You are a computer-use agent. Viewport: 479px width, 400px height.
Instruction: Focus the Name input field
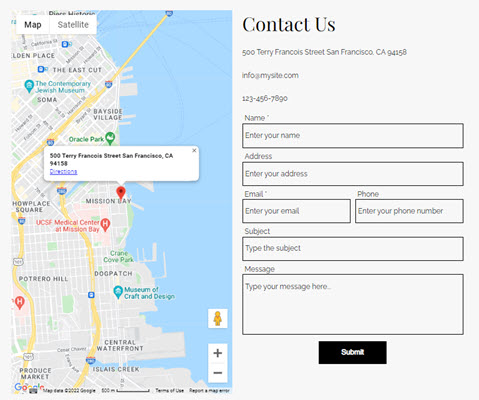click(353, 136)
